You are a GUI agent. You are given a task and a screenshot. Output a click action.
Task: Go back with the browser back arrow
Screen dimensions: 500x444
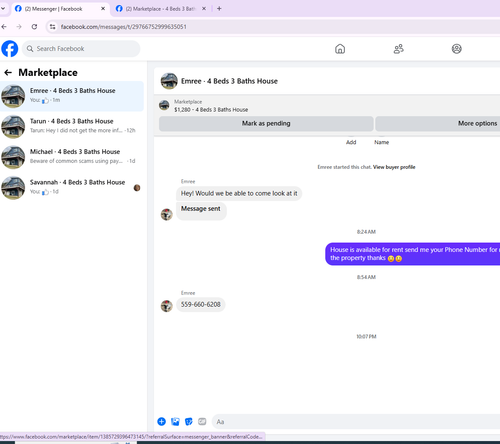[x=4, y=27]
